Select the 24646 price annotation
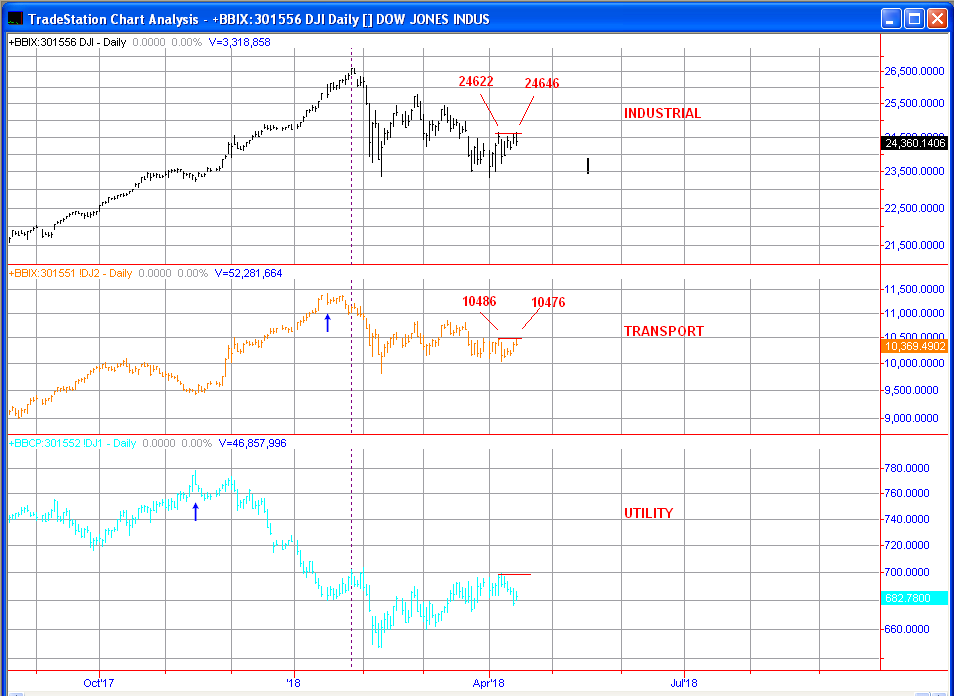Image resolution: width=954 pixels, height=696 pixels. [x=541, y=83]
